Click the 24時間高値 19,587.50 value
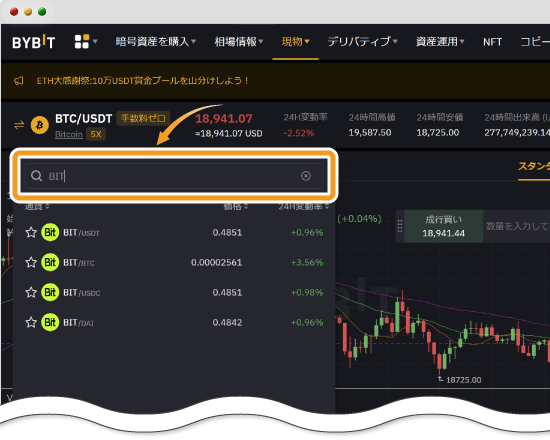 coord(370,133)
